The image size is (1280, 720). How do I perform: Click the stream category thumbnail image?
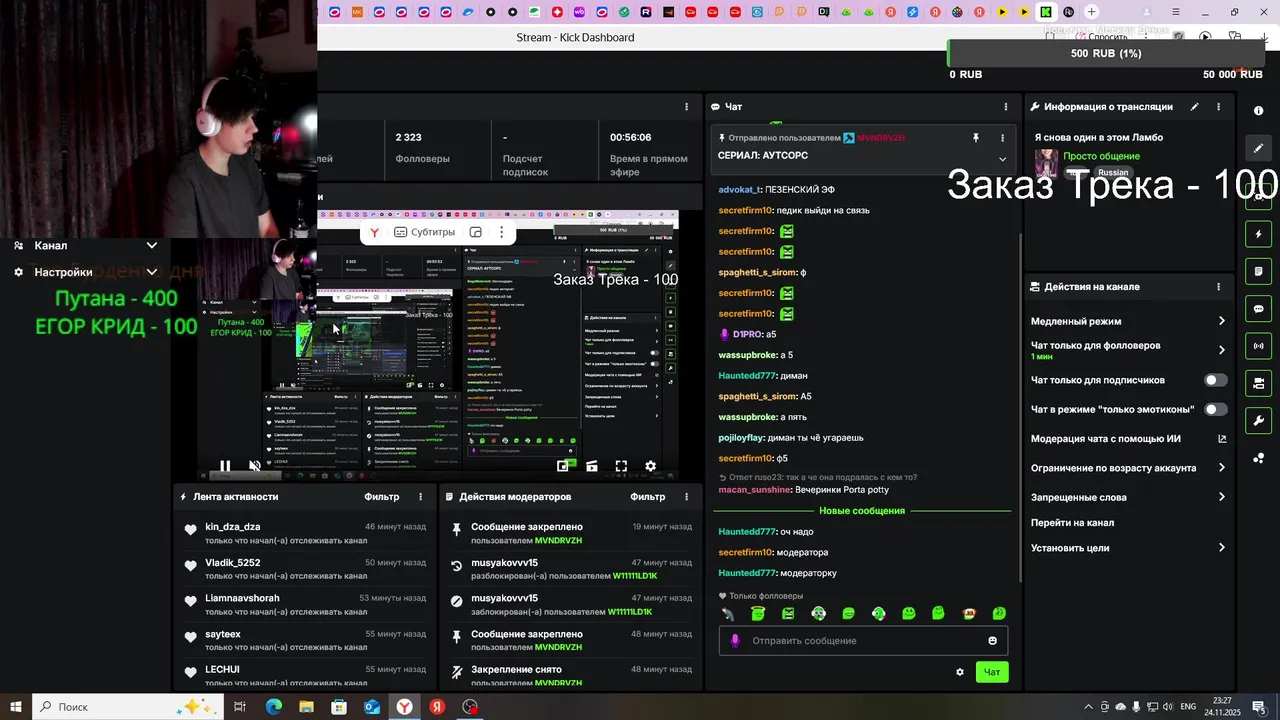[x=1046, y=163]
